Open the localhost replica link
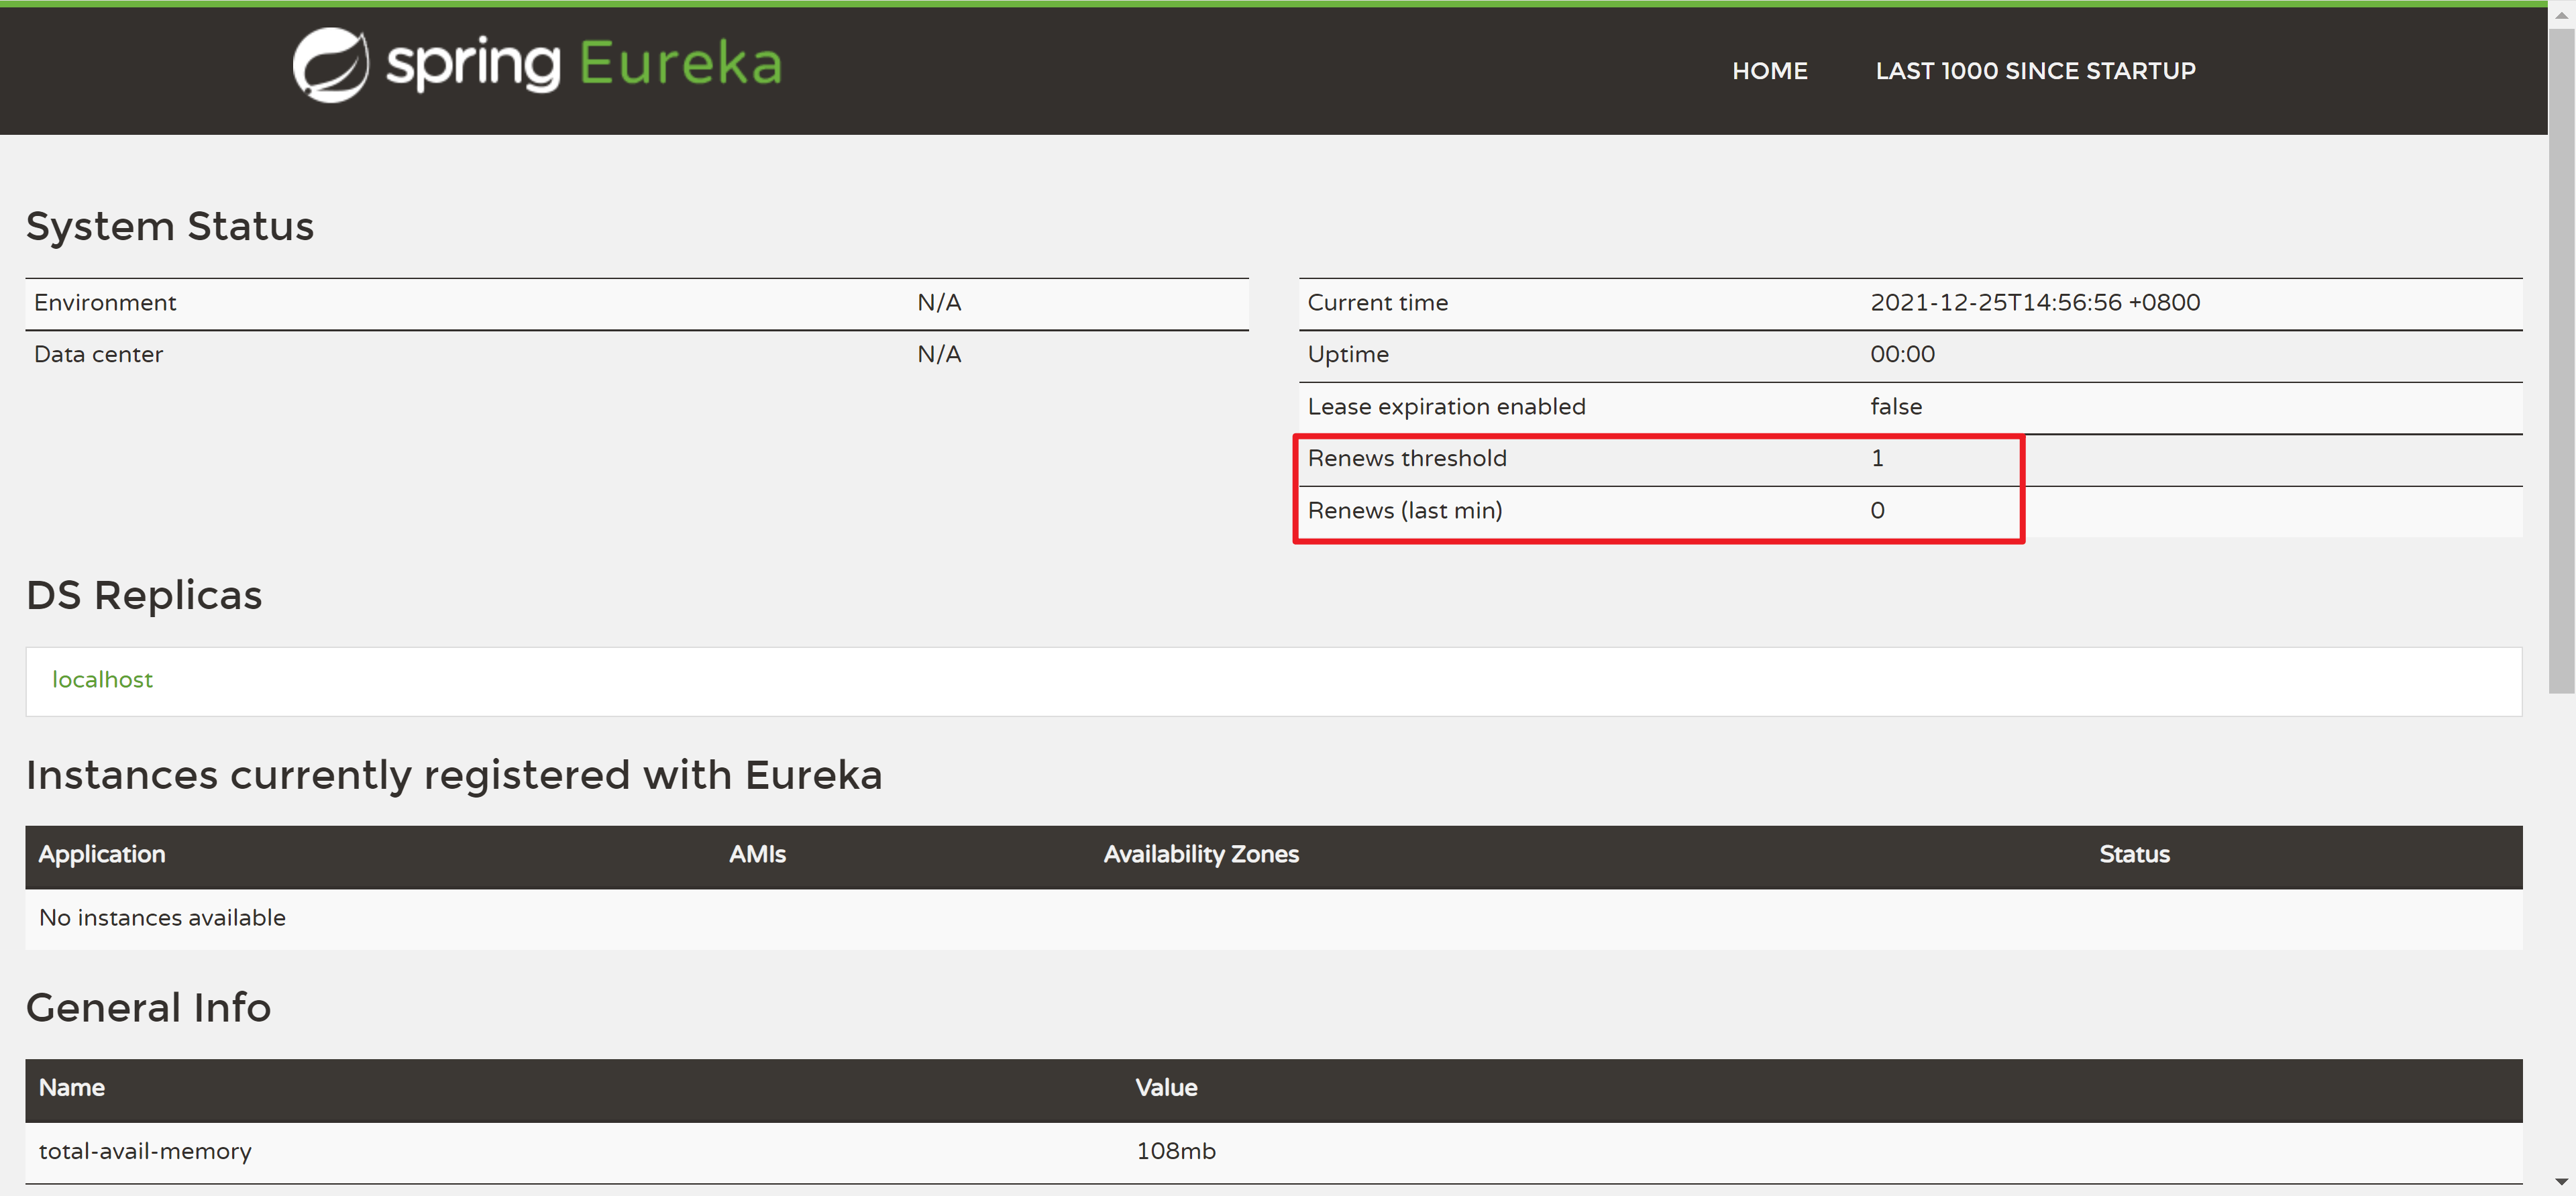2576x1196 pixels. point(102,680)
